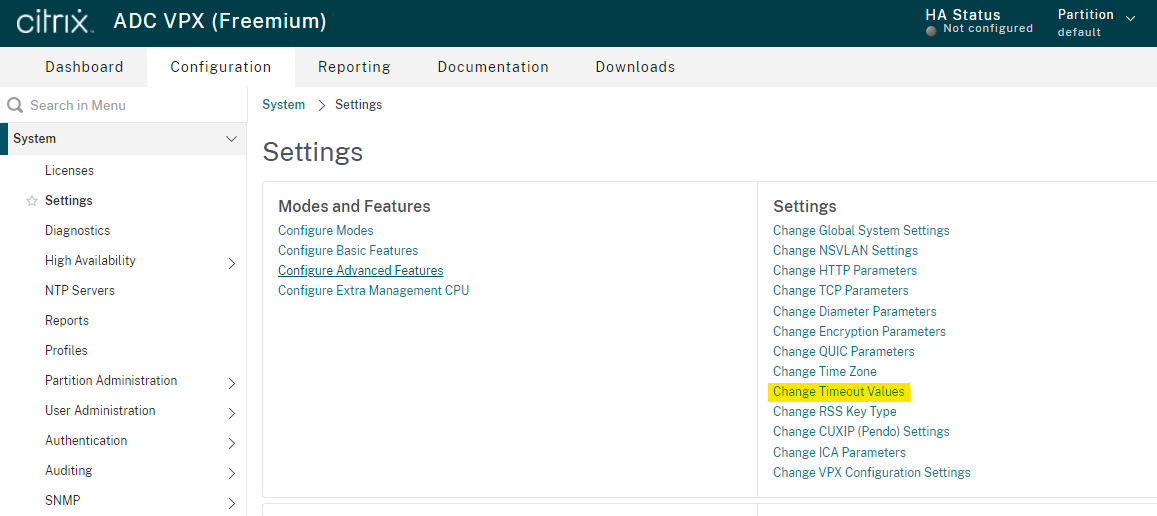Switch to the Dashboard tab

pyautogui.click(x=84, y=66)
